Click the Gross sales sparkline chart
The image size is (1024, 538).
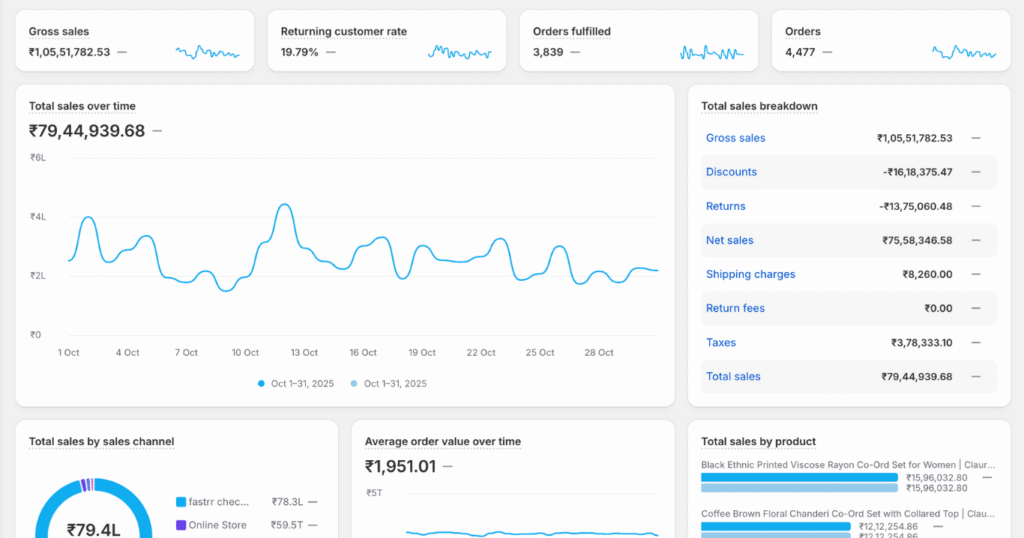[207, 52]
